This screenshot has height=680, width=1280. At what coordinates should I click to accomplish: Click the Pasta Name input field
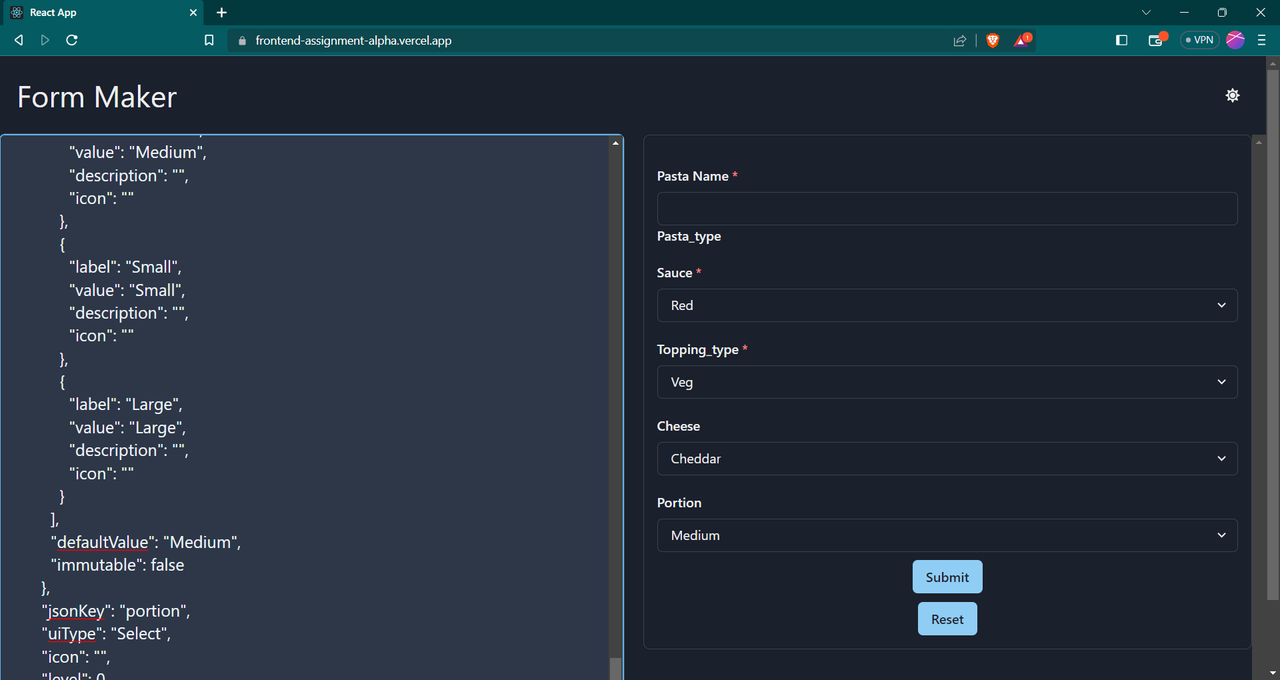[947, 208]
